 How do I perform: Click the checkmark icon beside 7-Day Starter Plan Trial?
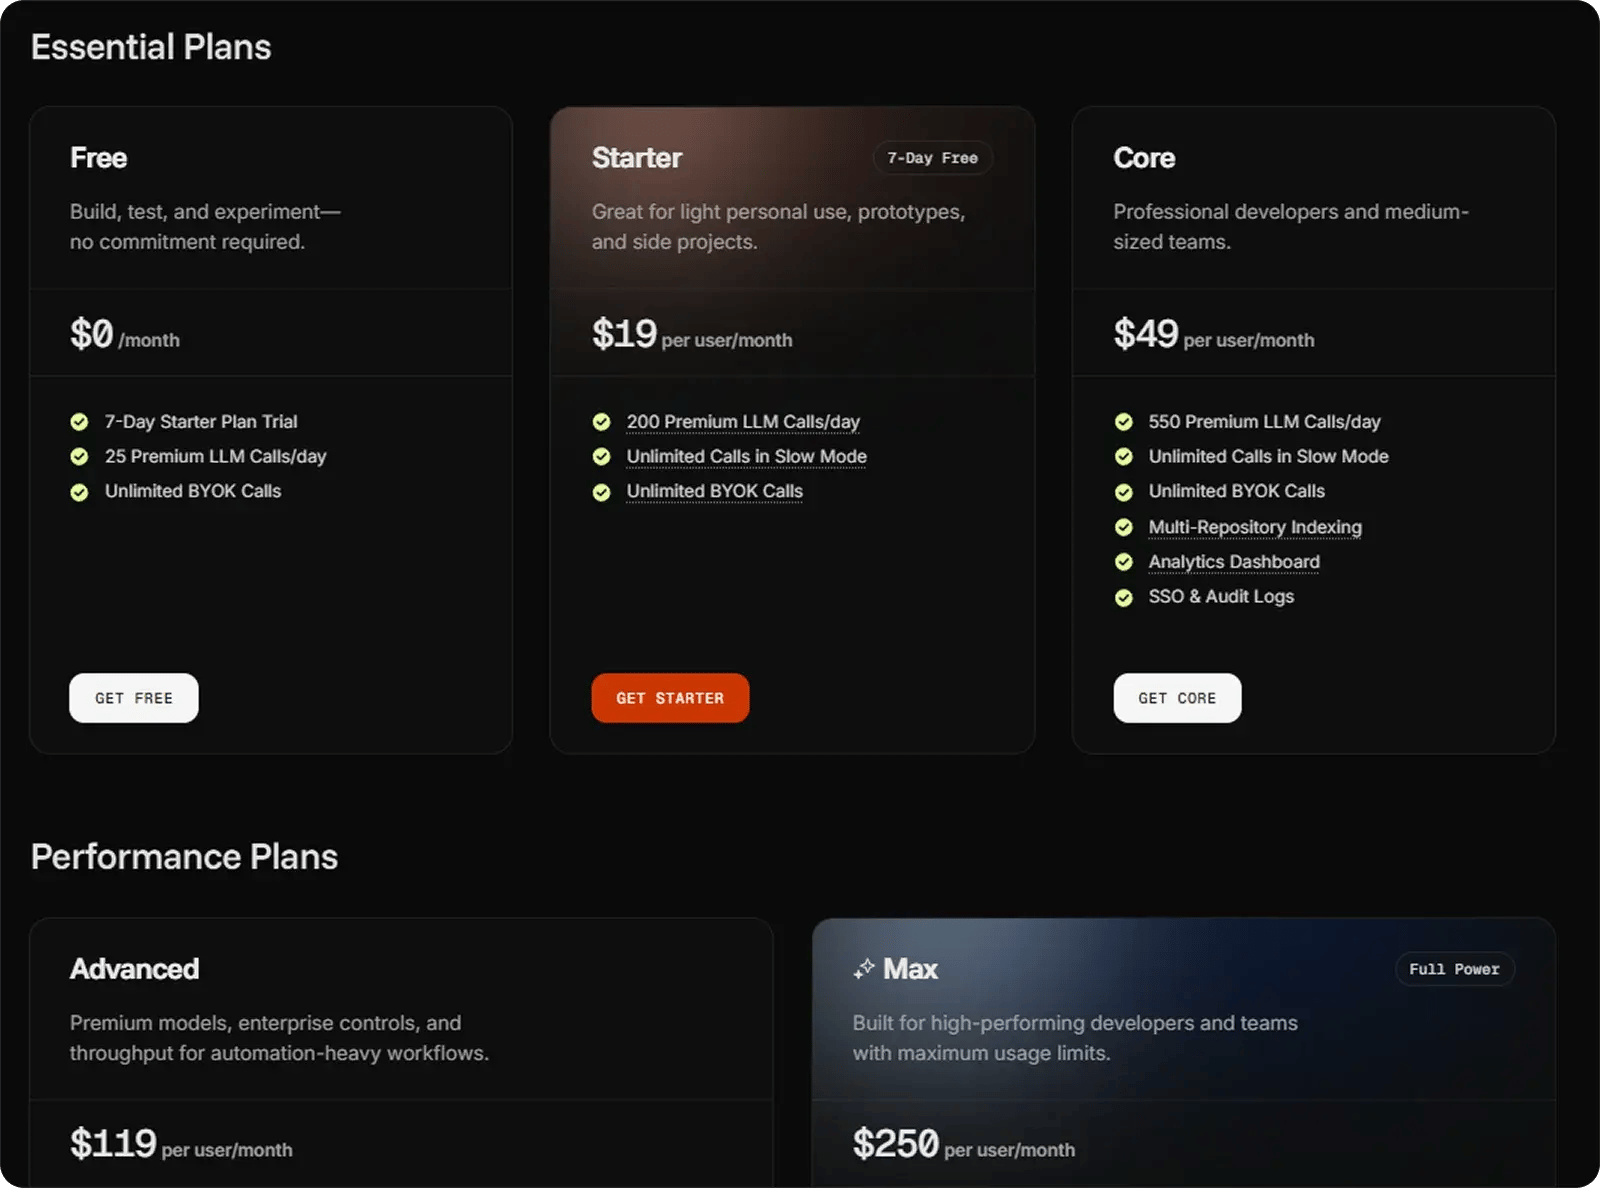click(x=80, y=421)
